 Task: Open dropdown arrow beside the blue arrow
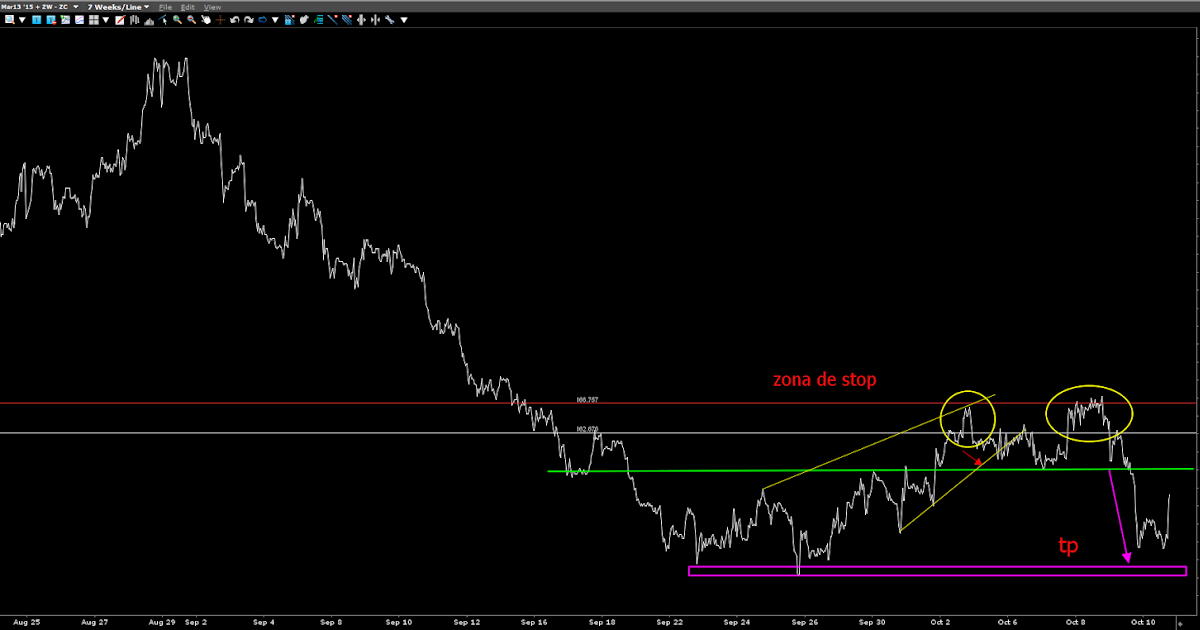coord(275,20)
